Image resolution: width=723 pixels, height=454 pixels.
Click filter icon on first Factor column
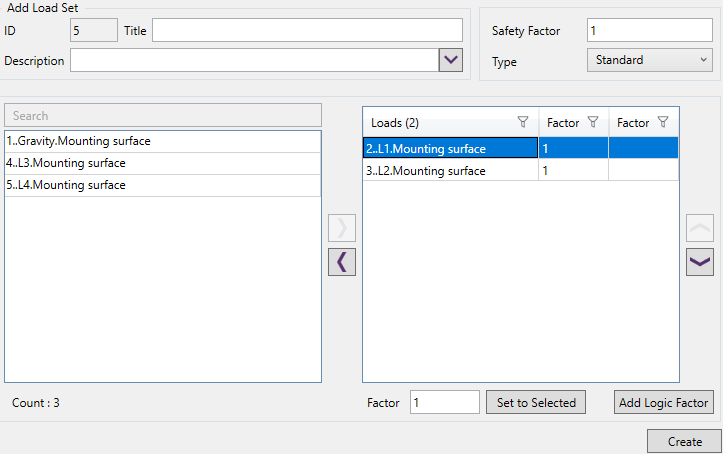click(x=593, y=122)
